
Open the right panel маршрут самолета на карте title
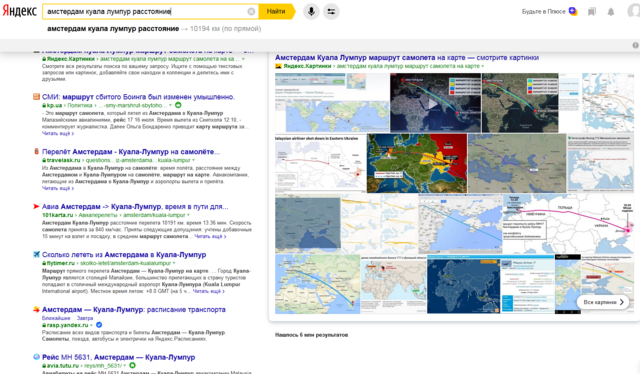point(407,58)
